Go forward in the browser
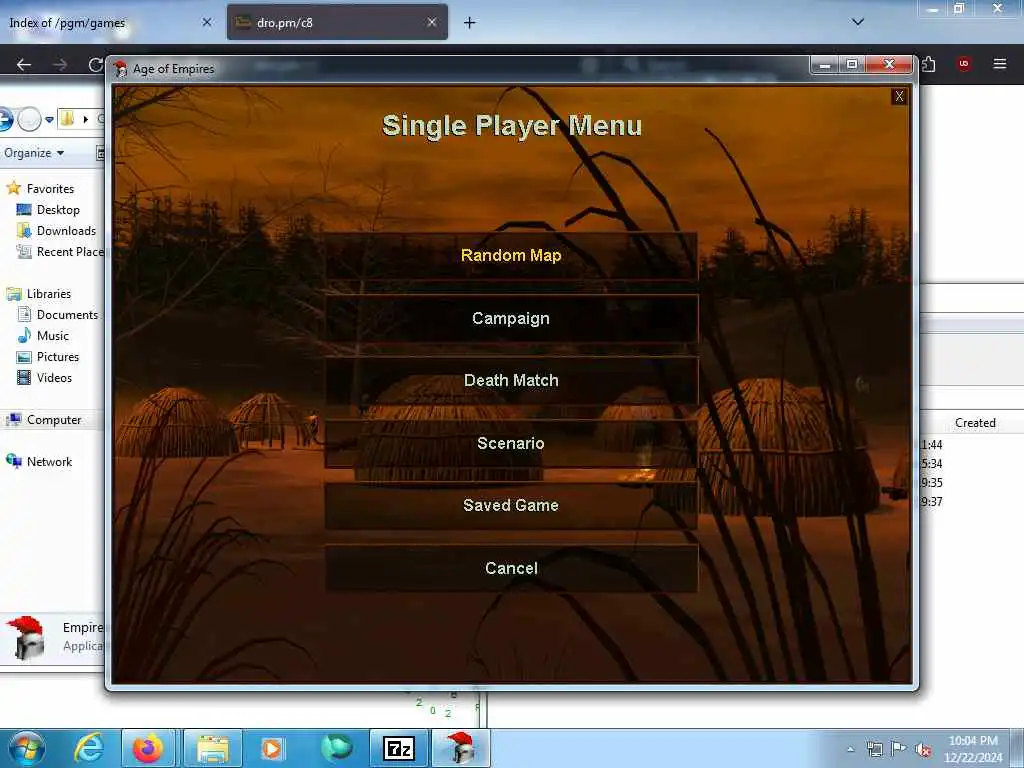 (60, 64)
